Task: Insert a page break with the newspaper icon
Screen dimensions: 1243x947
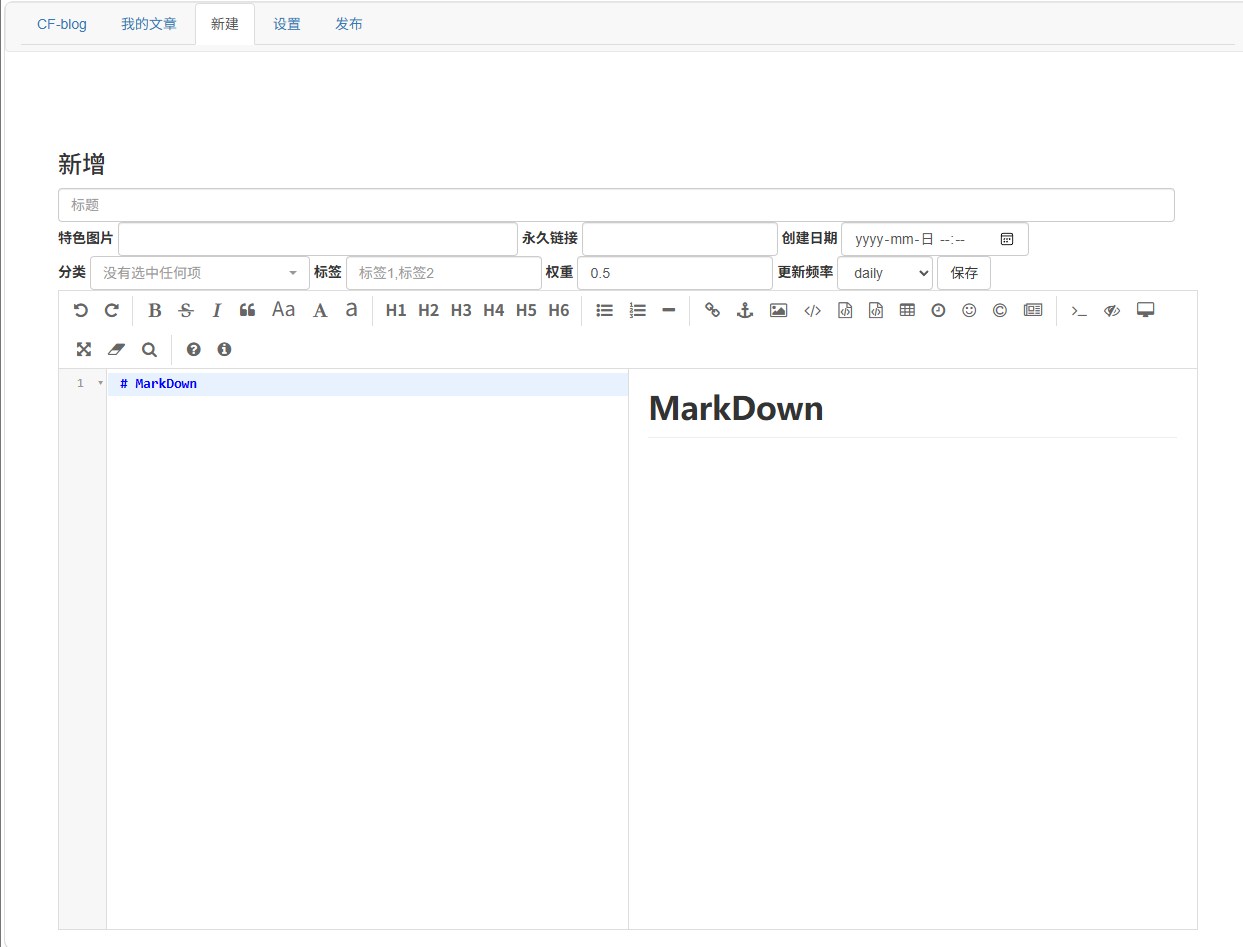Action: [x=1033, y=310]
